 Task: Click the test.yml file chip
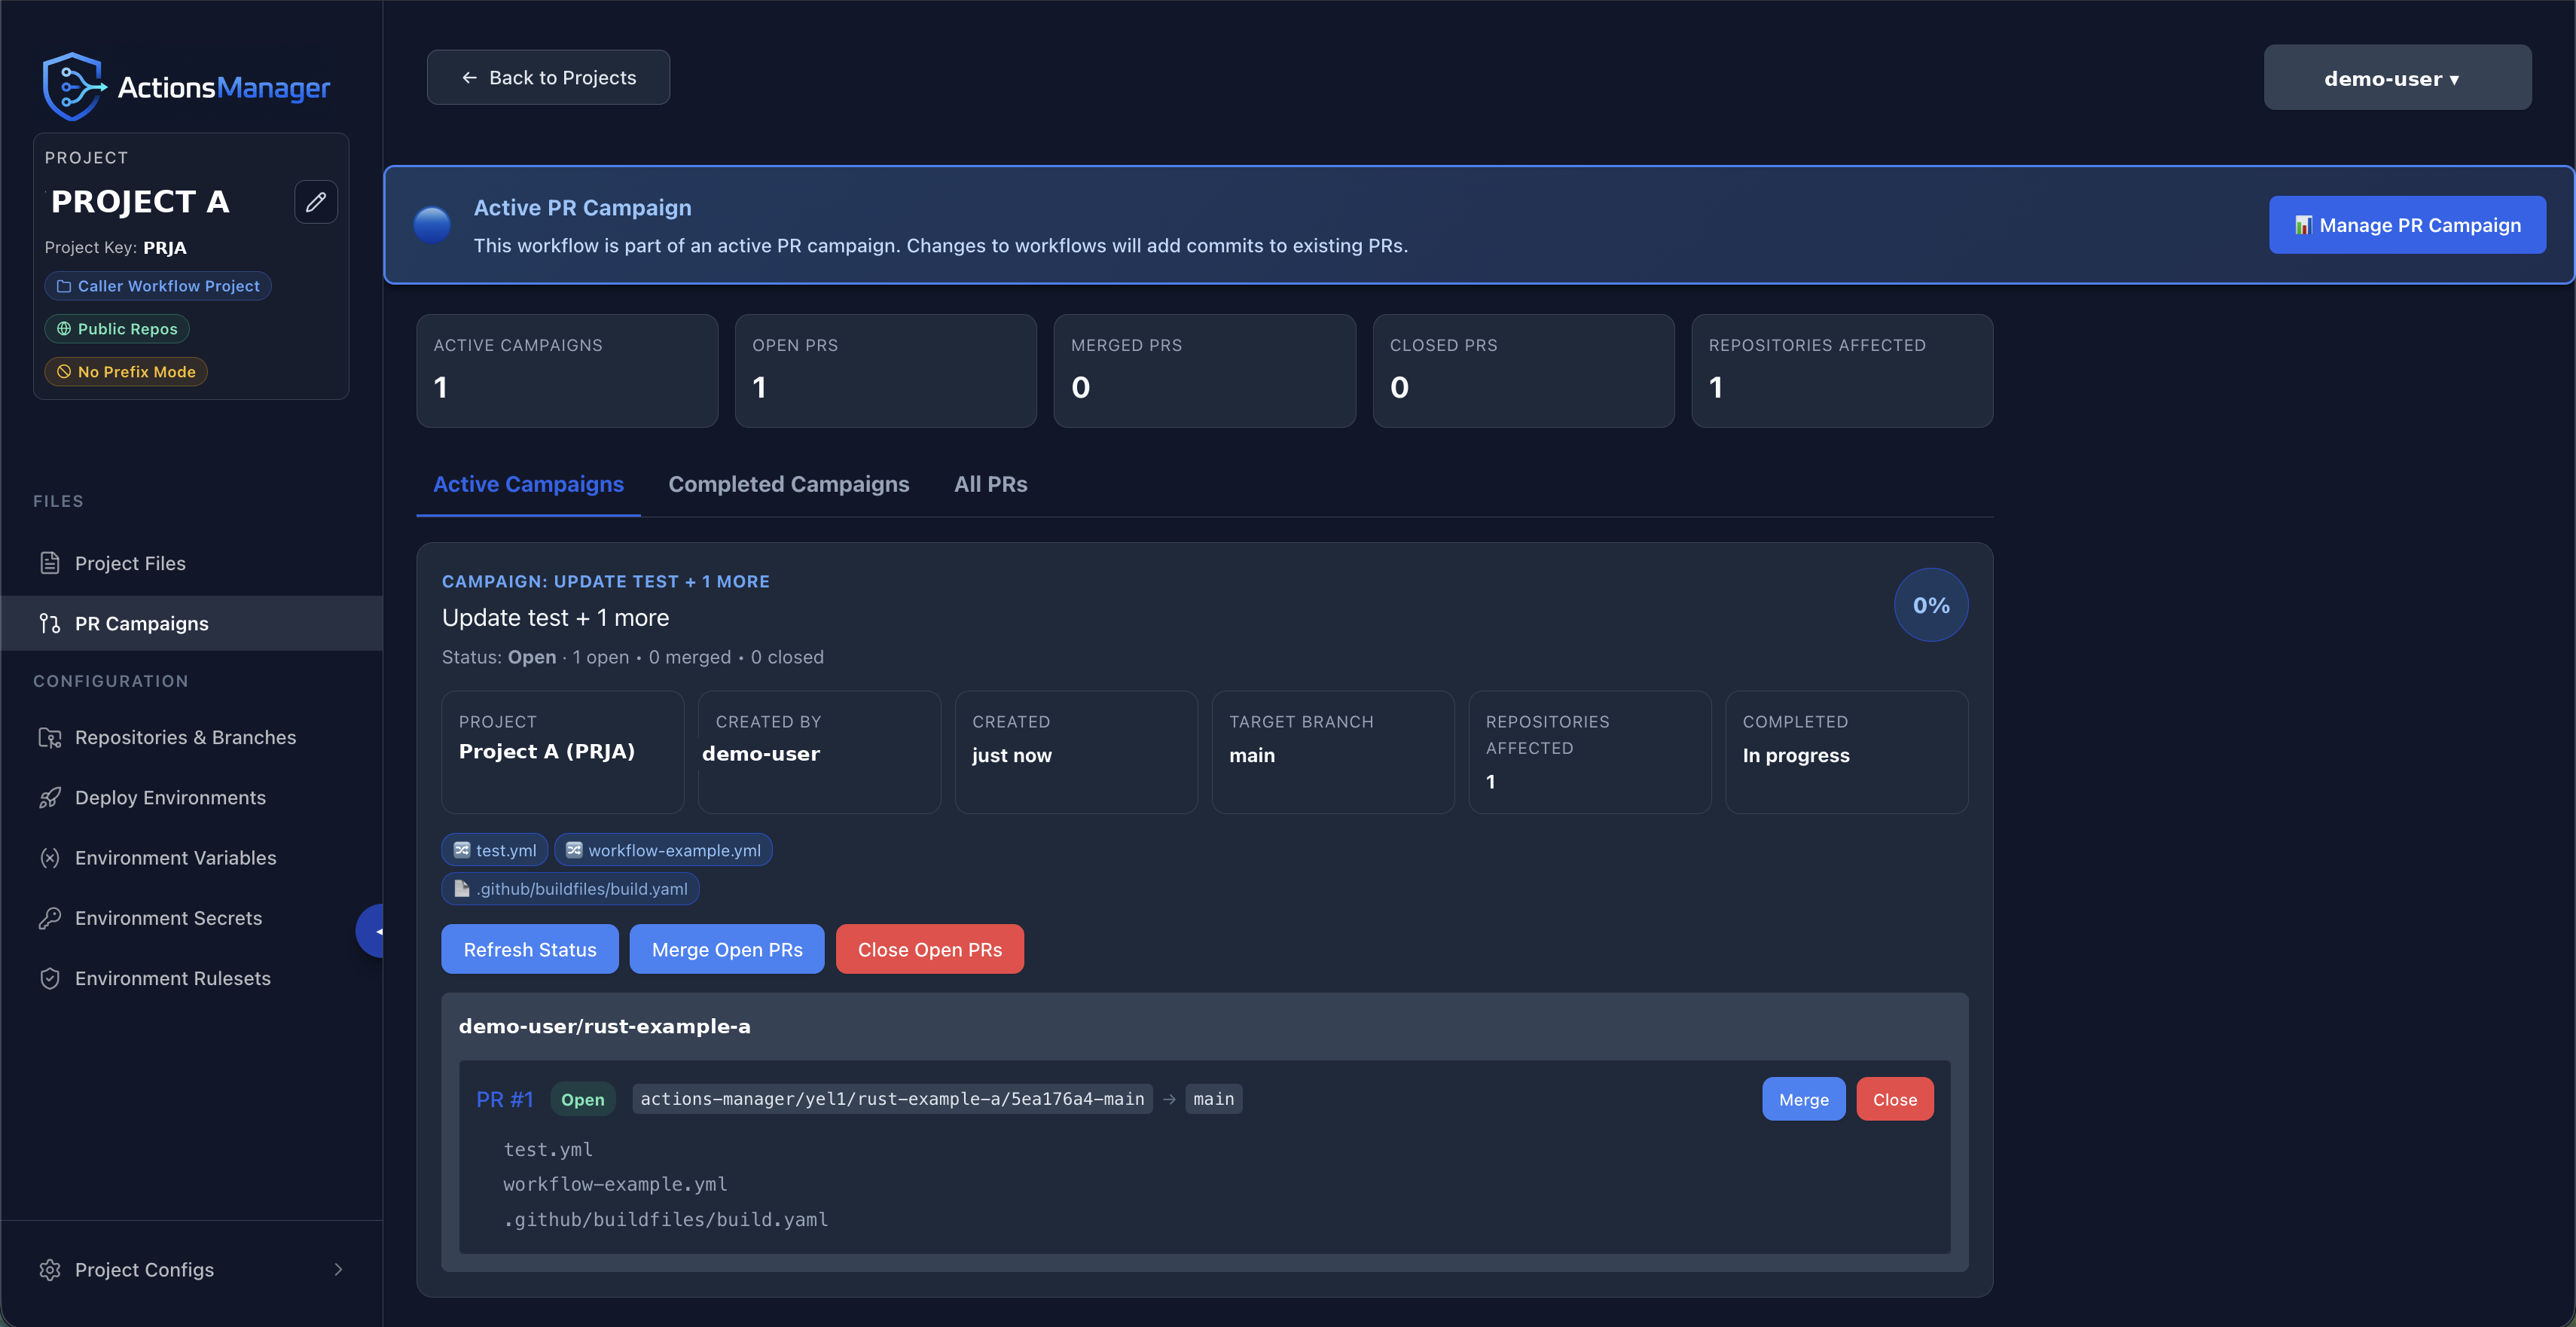tap(495, 850)
